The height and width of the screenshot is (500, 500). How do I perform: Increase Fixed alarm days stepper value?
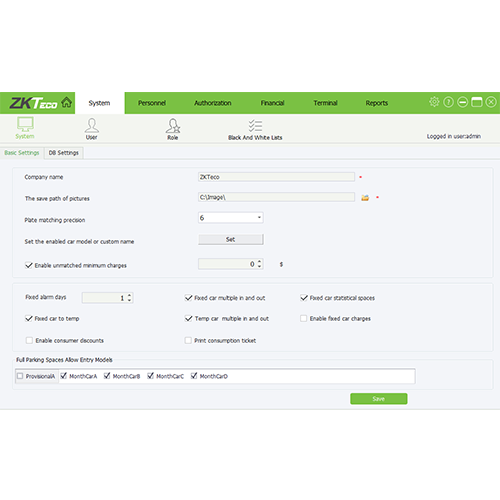tap(130, 295)
